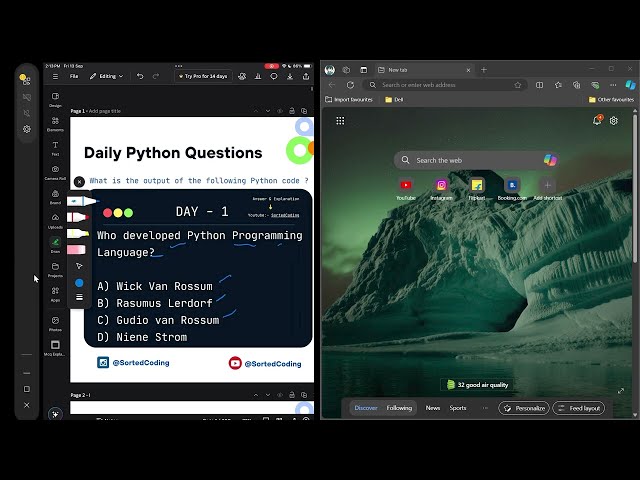Open Other favourites folder
This screenshot has width=640, height=480.
point(611,100)
